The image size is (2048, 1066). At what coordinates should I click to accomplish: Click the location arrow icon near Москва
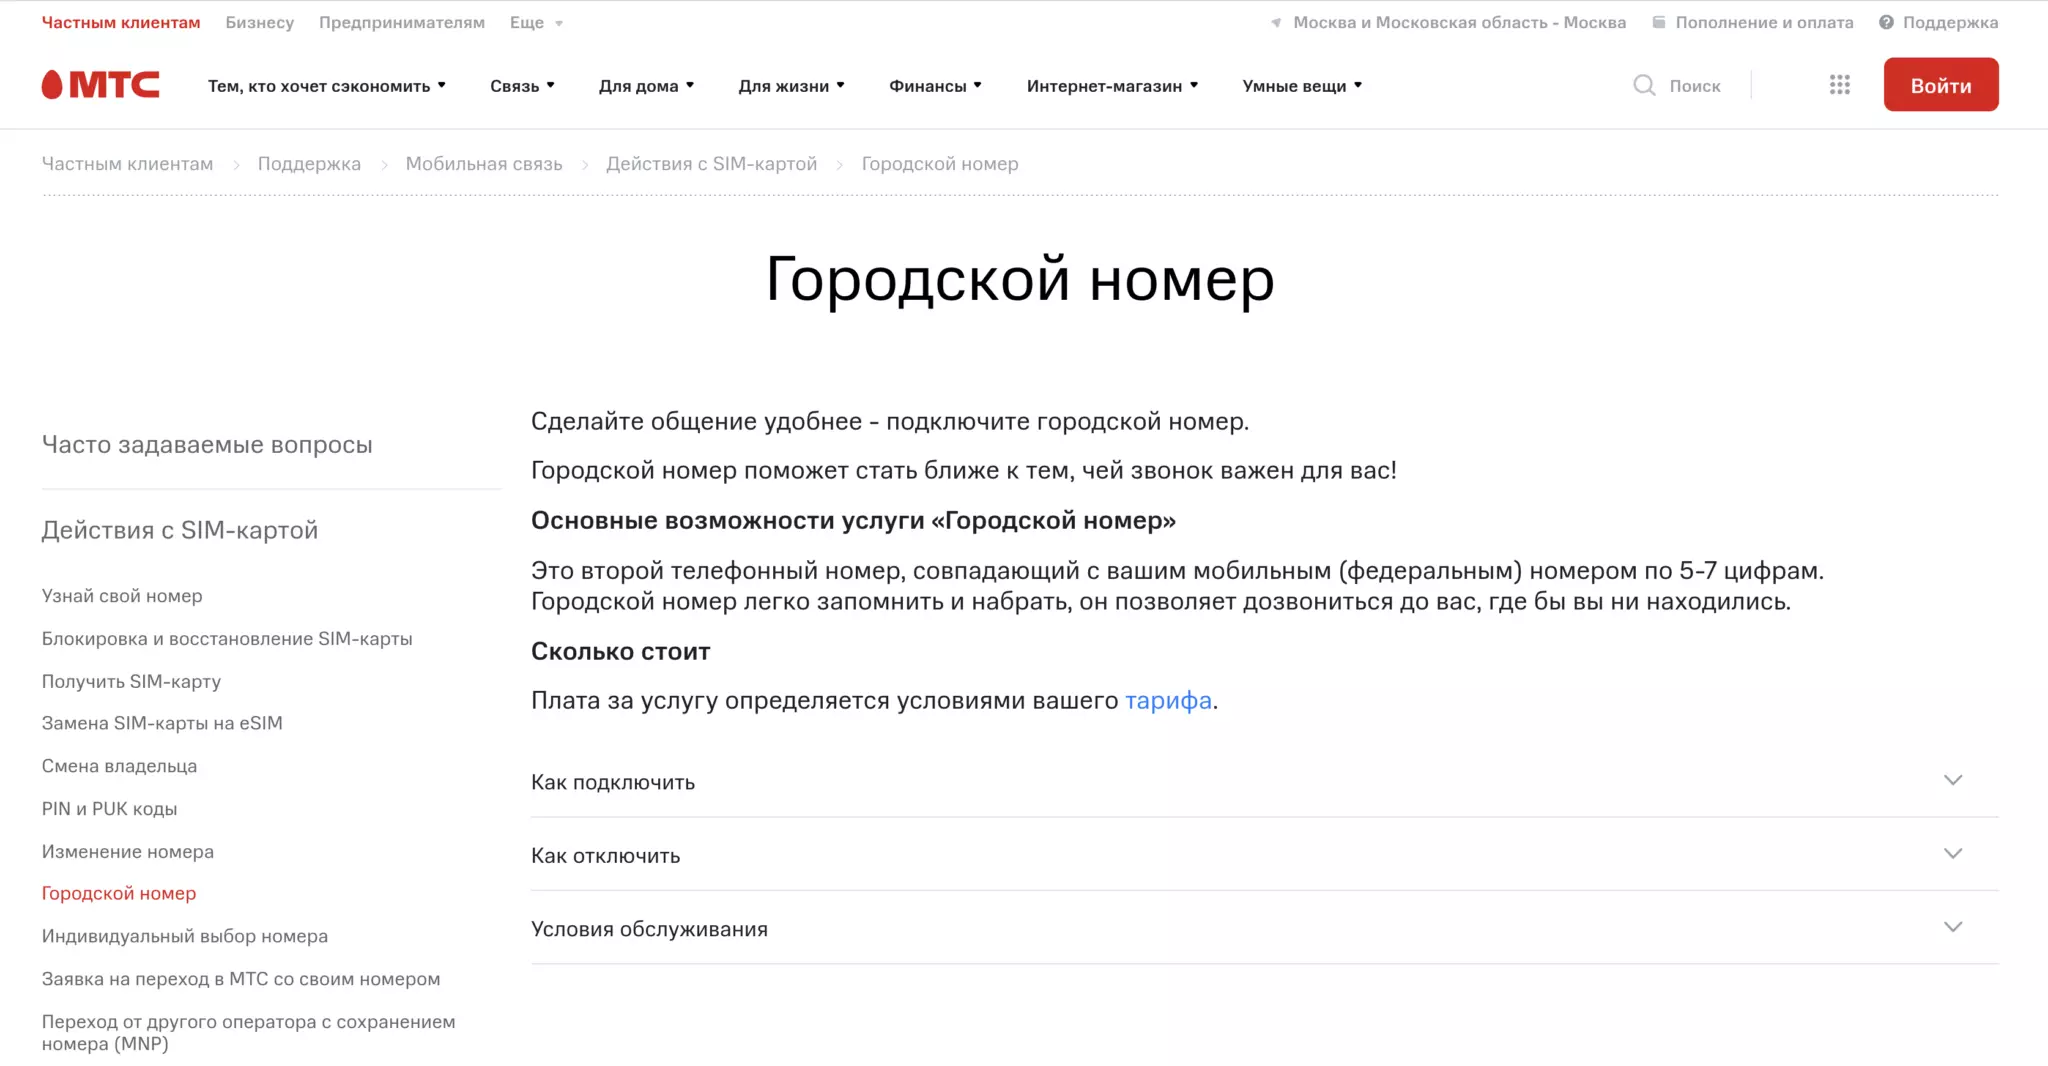1276,23
